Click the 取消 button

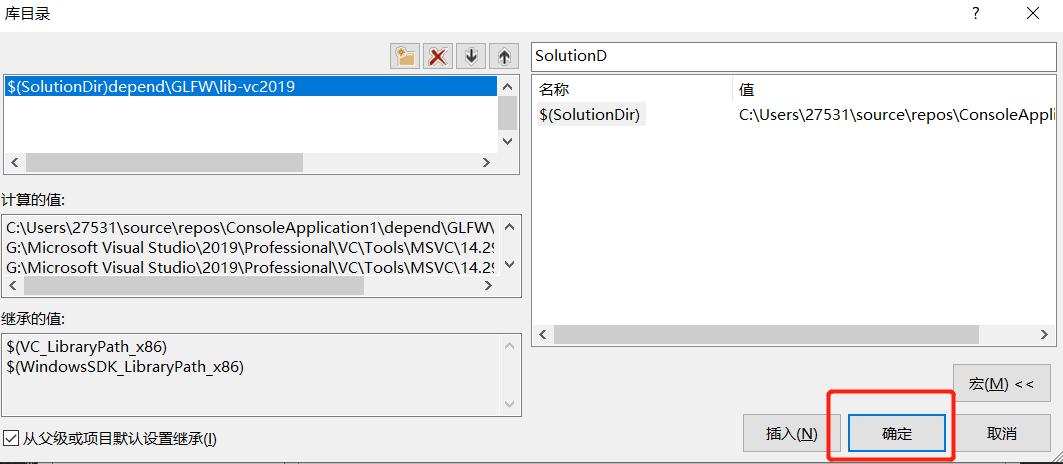pos(1001,433)
